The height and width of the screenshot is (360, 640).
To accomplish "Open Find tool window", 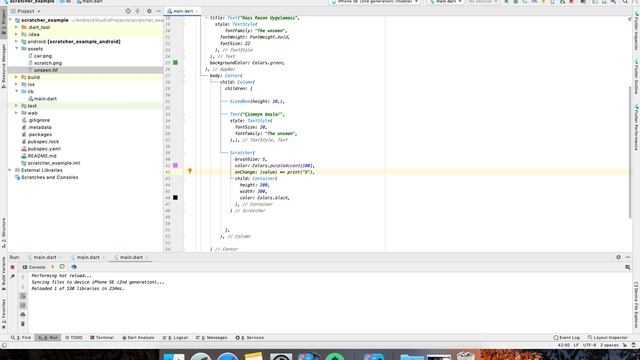I will (x=21, y=338).
